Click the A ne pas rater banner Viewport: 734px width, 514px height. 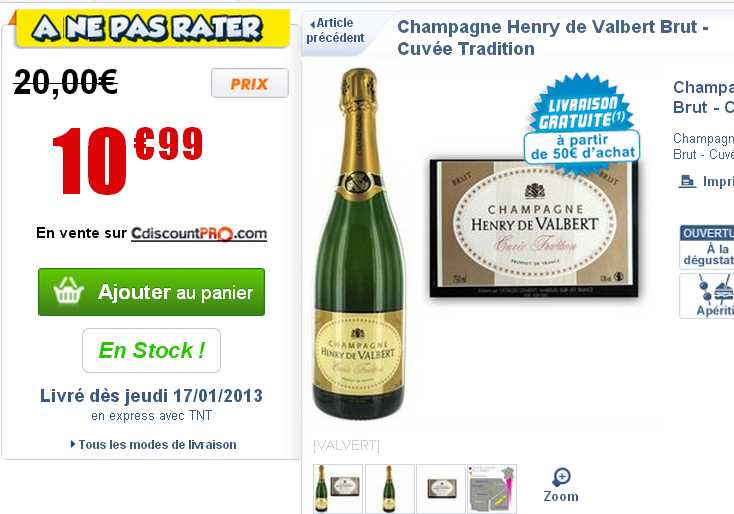click(x=153, y=28)
